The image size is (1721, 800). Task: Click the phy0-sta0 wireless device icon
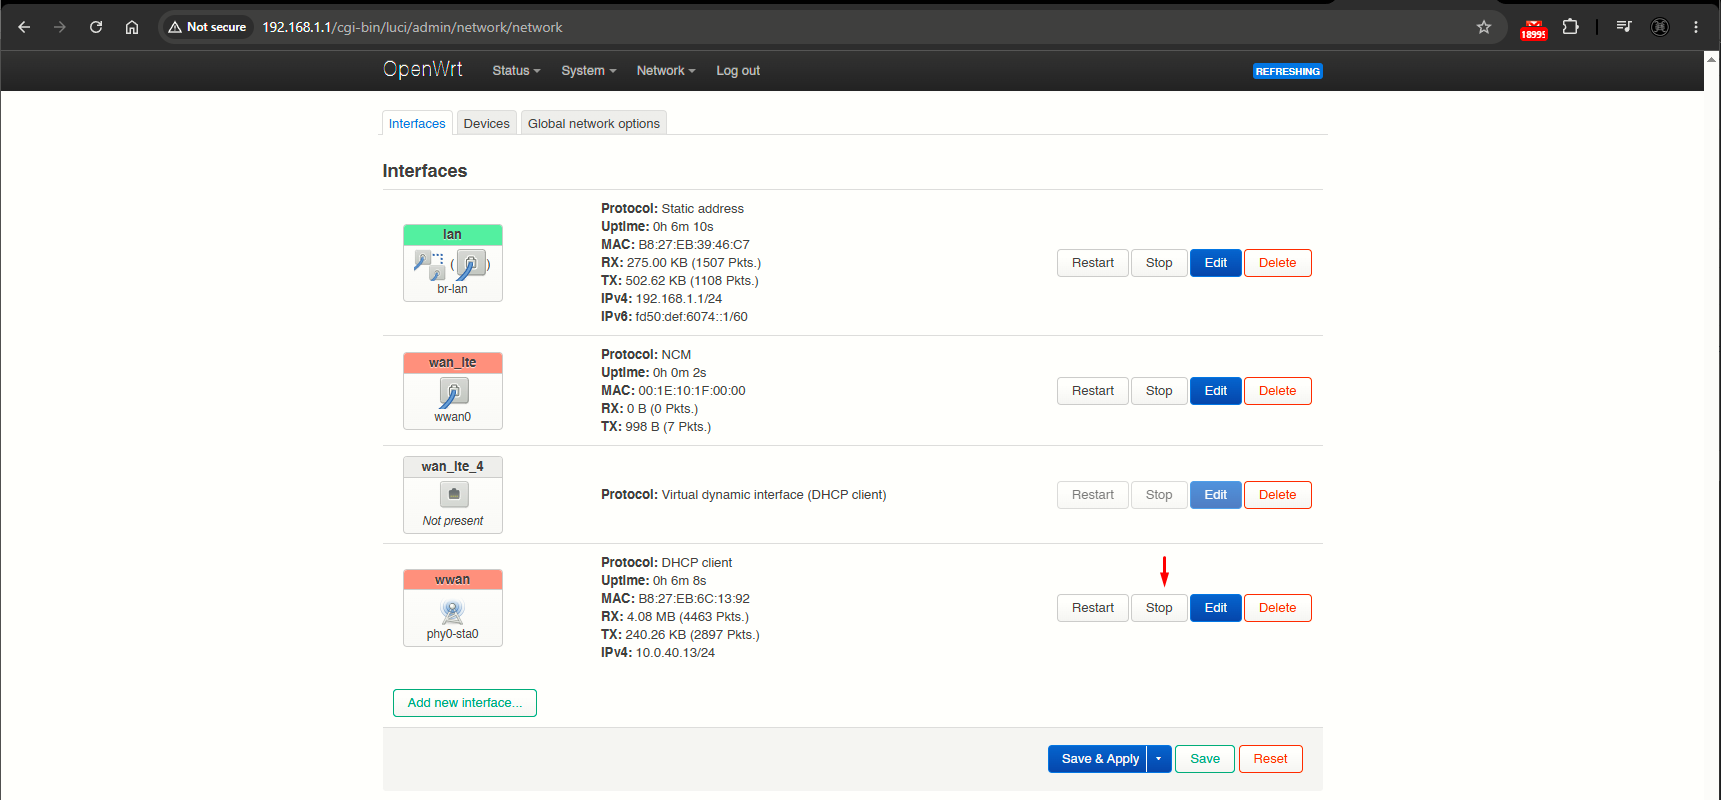pyautogui.click(x=453, y=611)
